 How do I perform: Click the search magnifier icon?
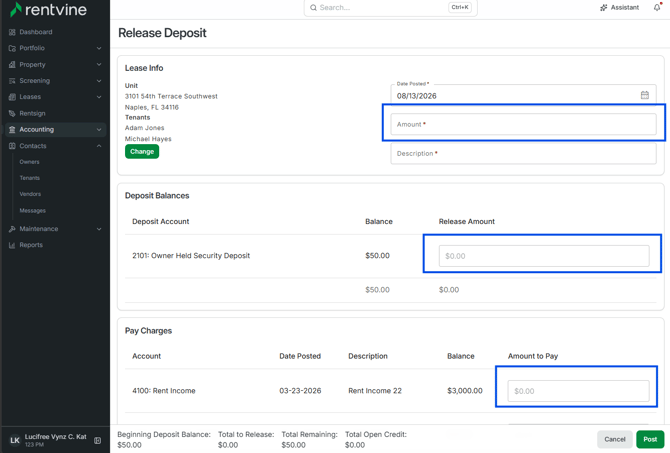pyautogui.click(x=313, y=7)
